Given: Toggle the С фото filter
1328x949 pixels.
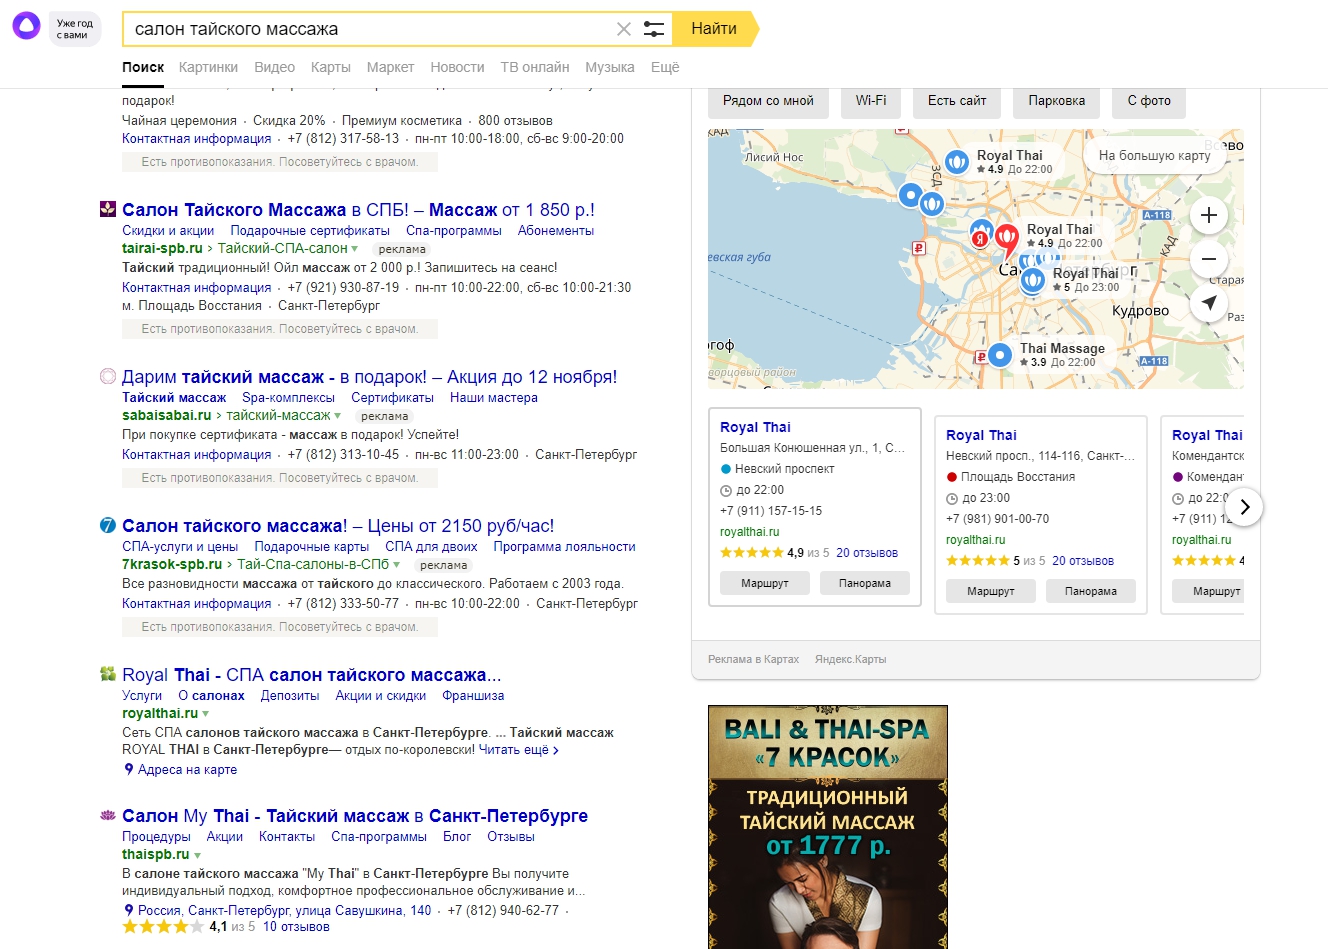Looking at the screenshot, I should point(1149,101).
